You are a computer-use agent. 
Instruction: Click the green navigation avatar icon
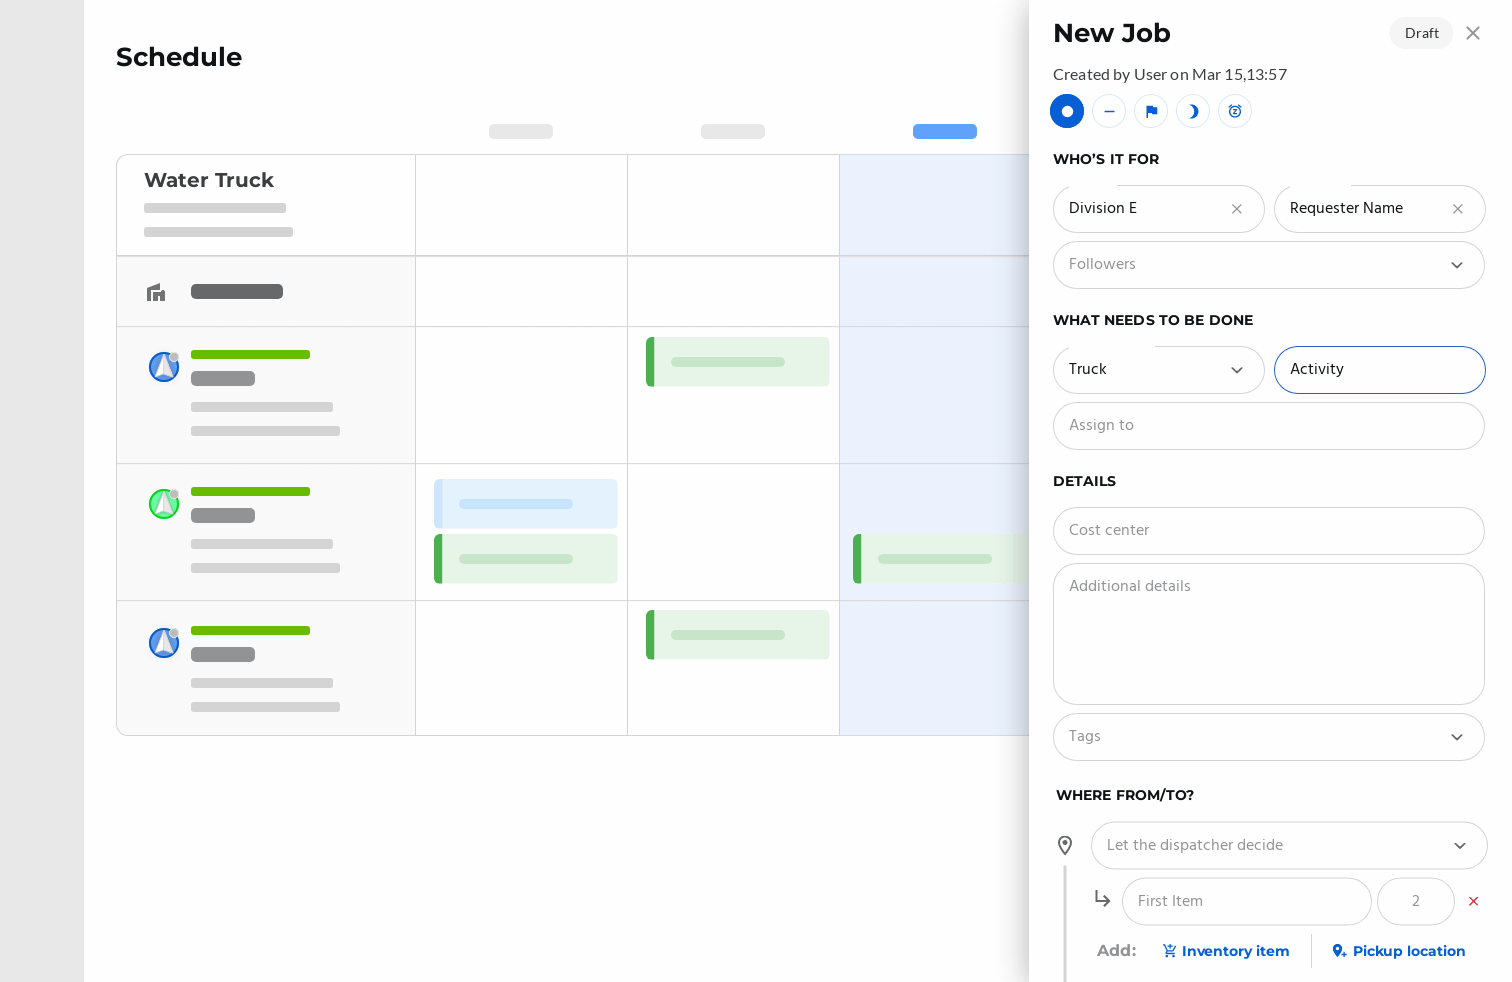164,504
